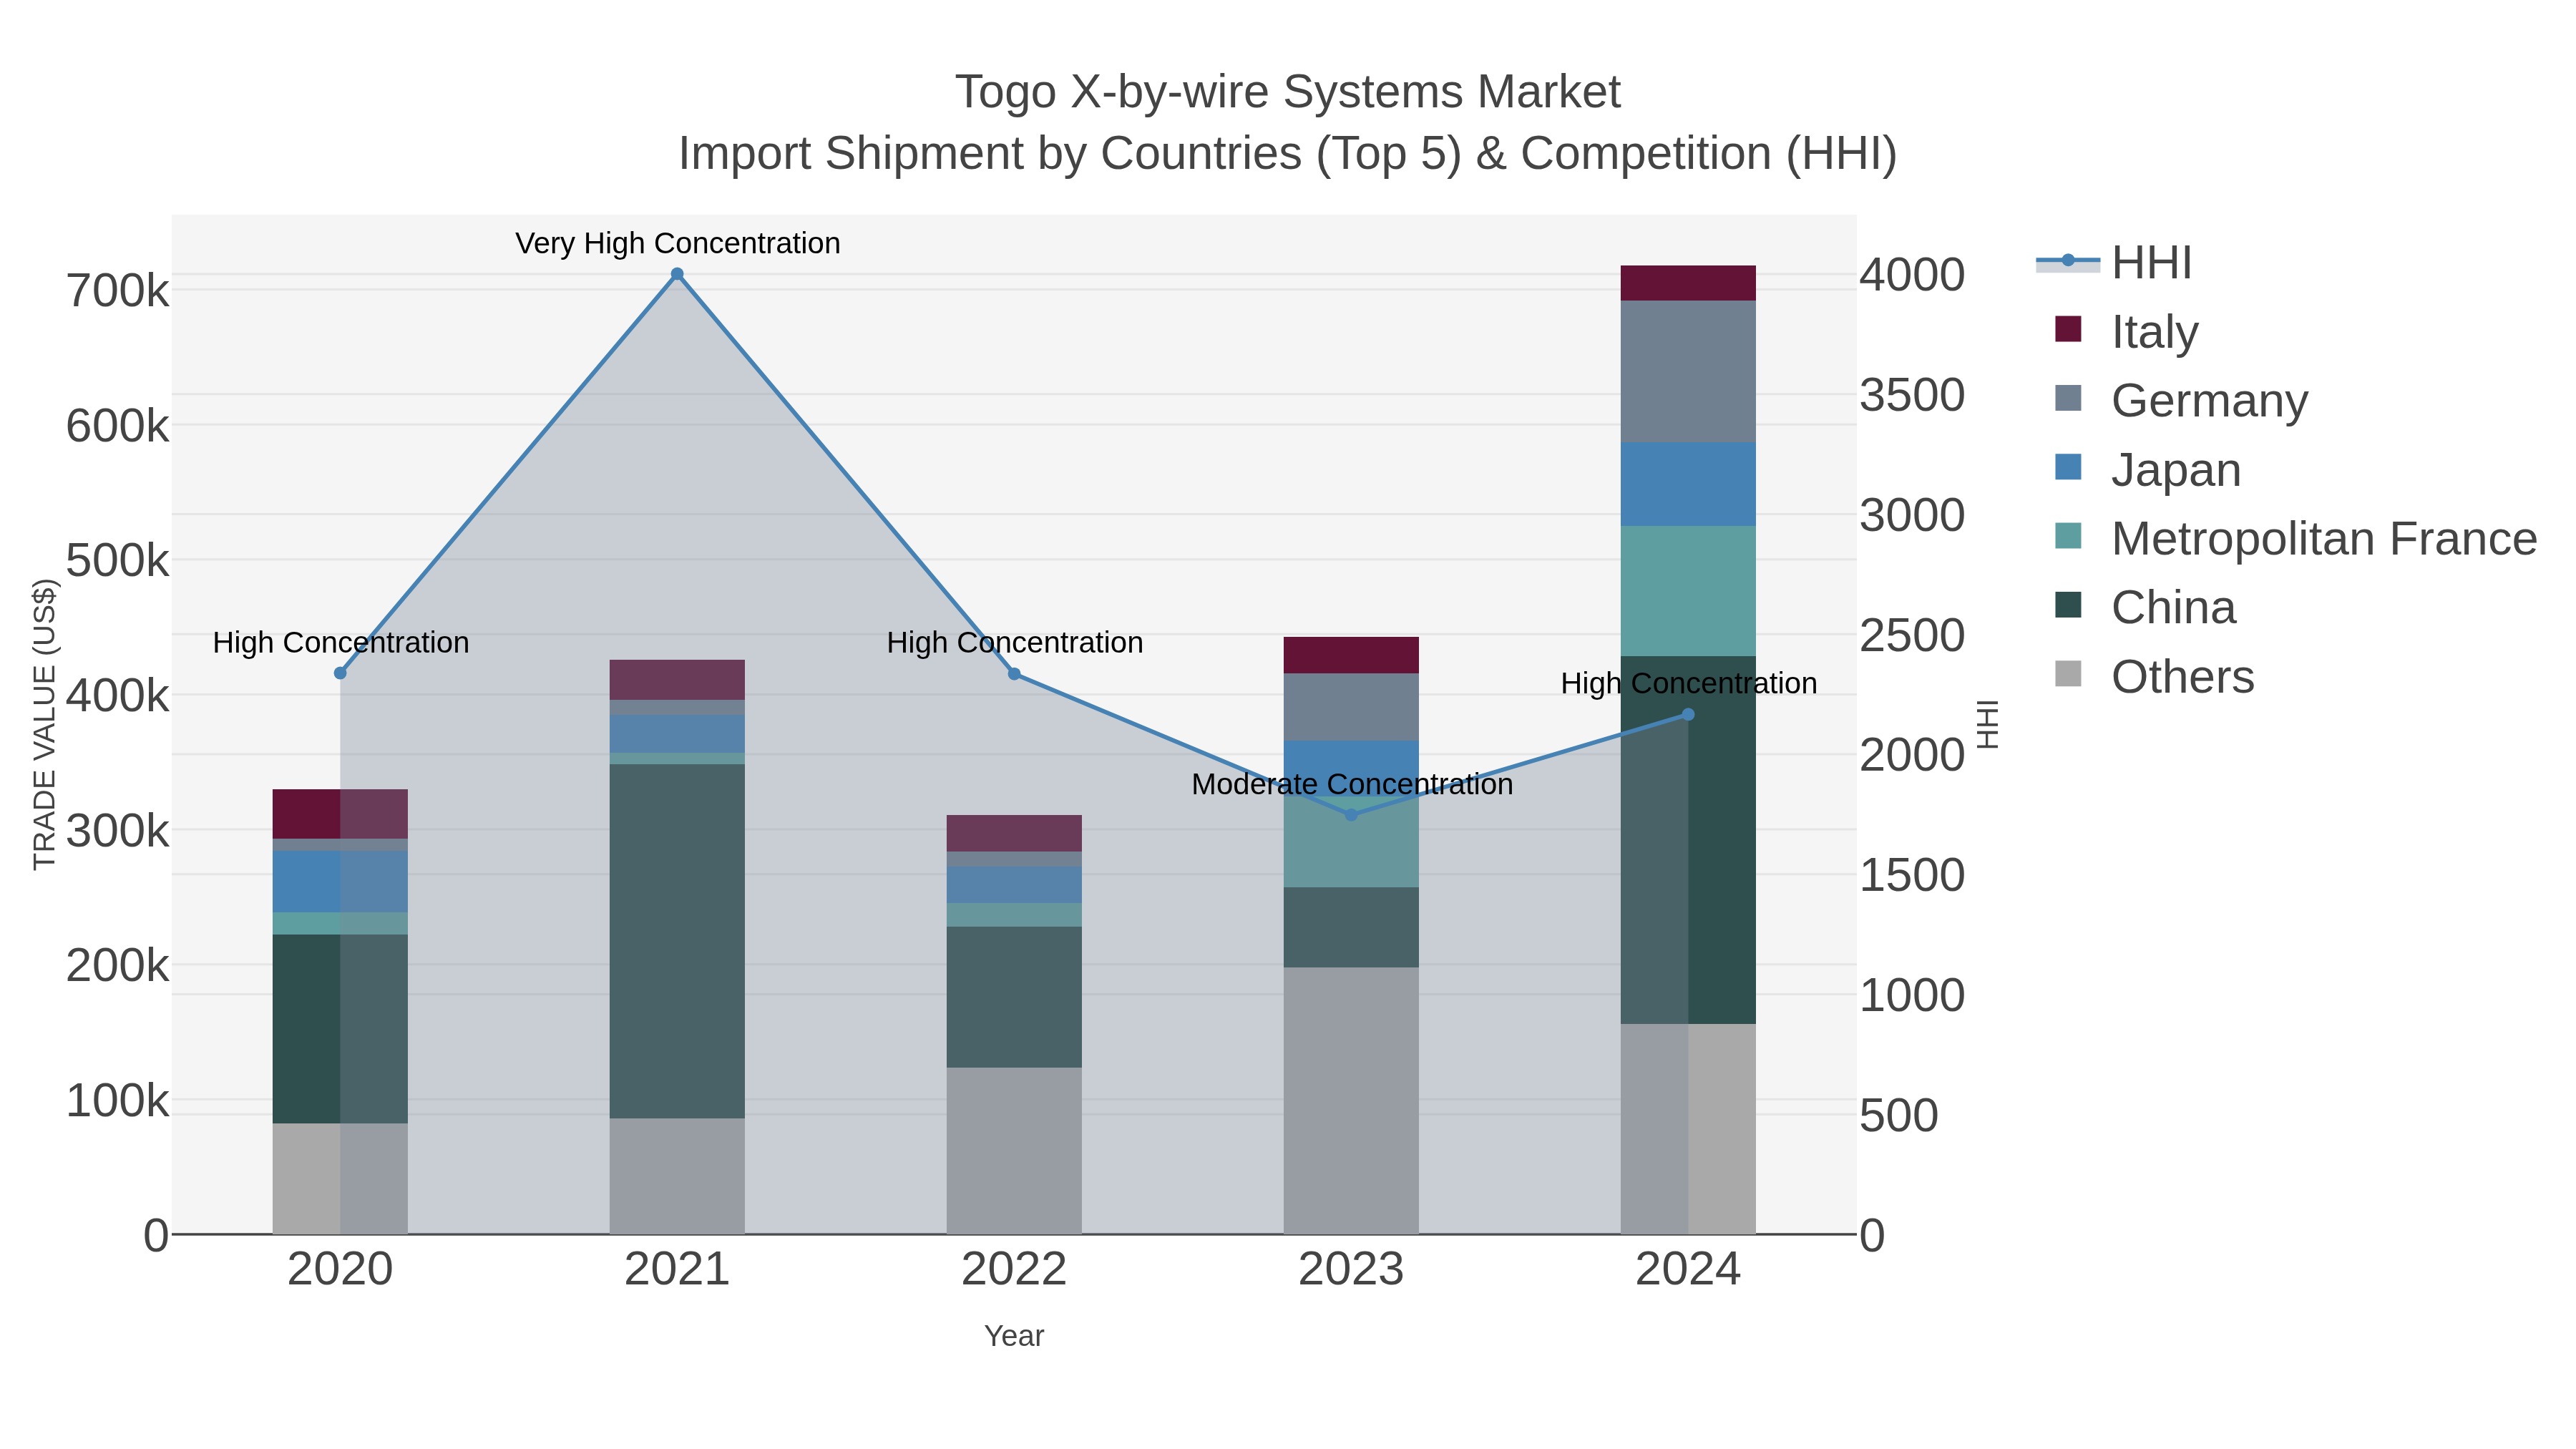Click the Germany slate legend swatch
This screenshot has width=2576, height=1449.
click(x=2068, y=398)
